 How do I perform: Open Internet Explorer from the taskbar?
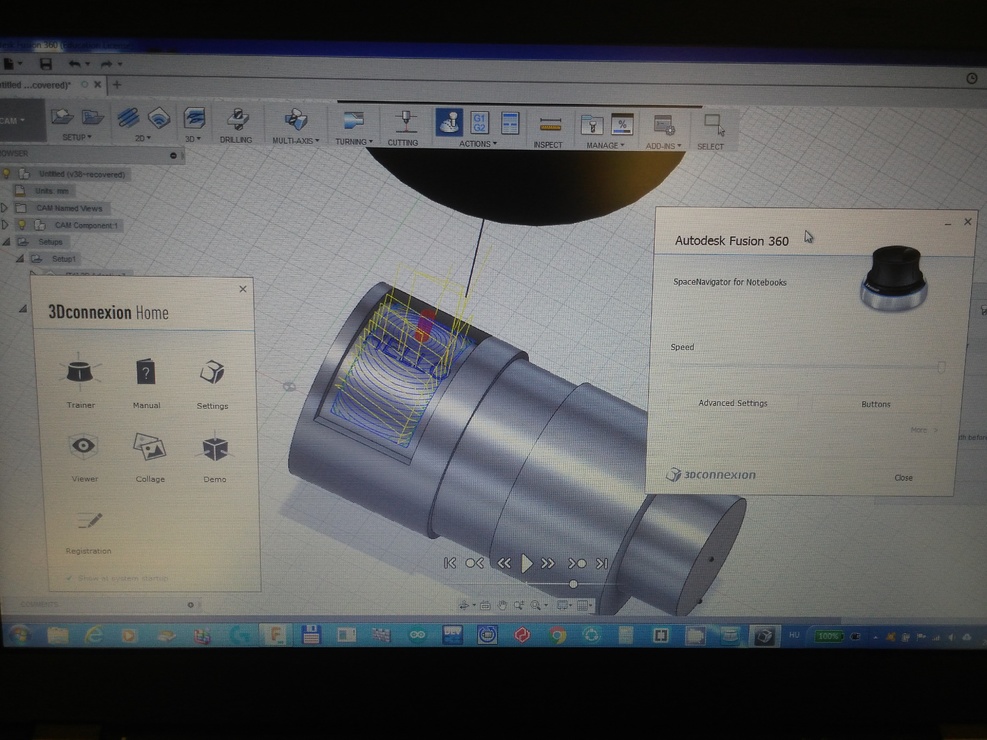94,635
